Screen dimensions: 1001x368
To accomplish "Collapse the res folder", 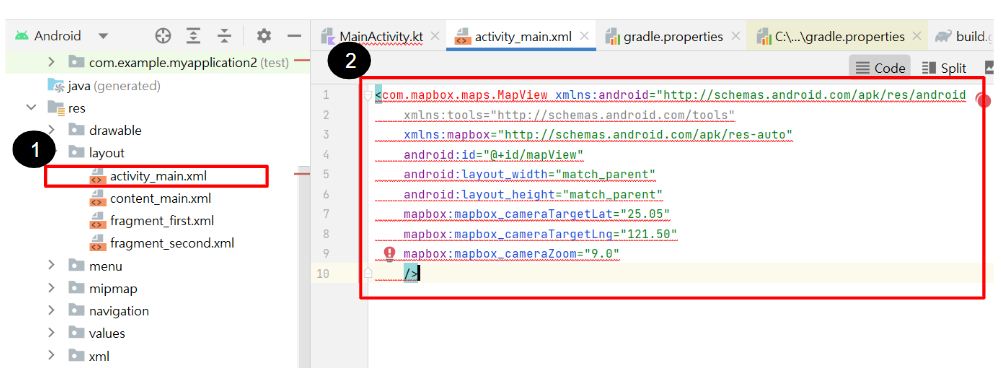I will click(31, 108).
